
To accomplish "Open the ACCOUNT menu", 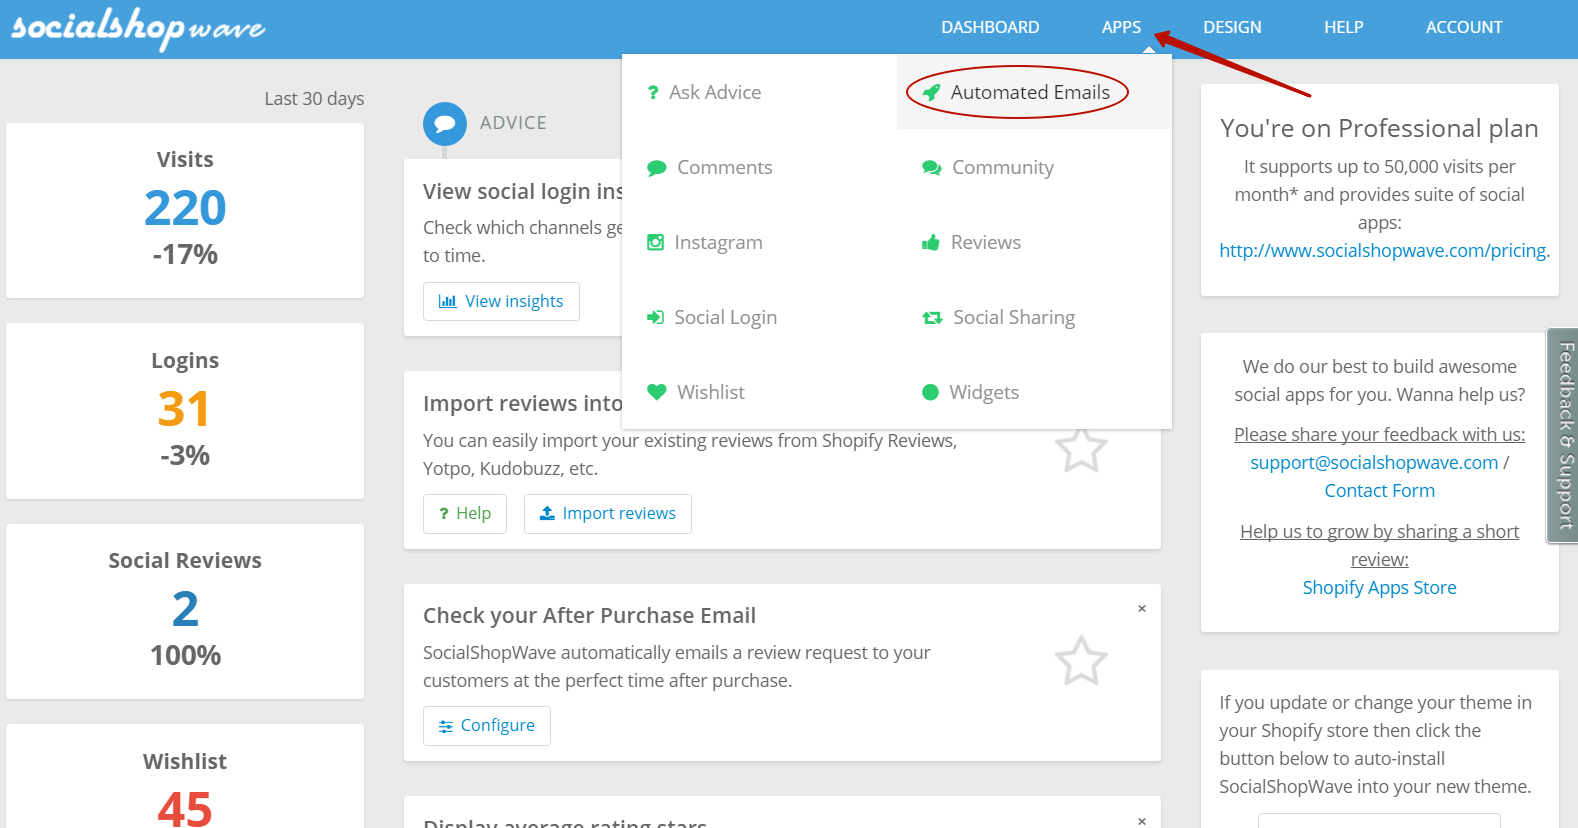I will click(x=1464, y=27).
